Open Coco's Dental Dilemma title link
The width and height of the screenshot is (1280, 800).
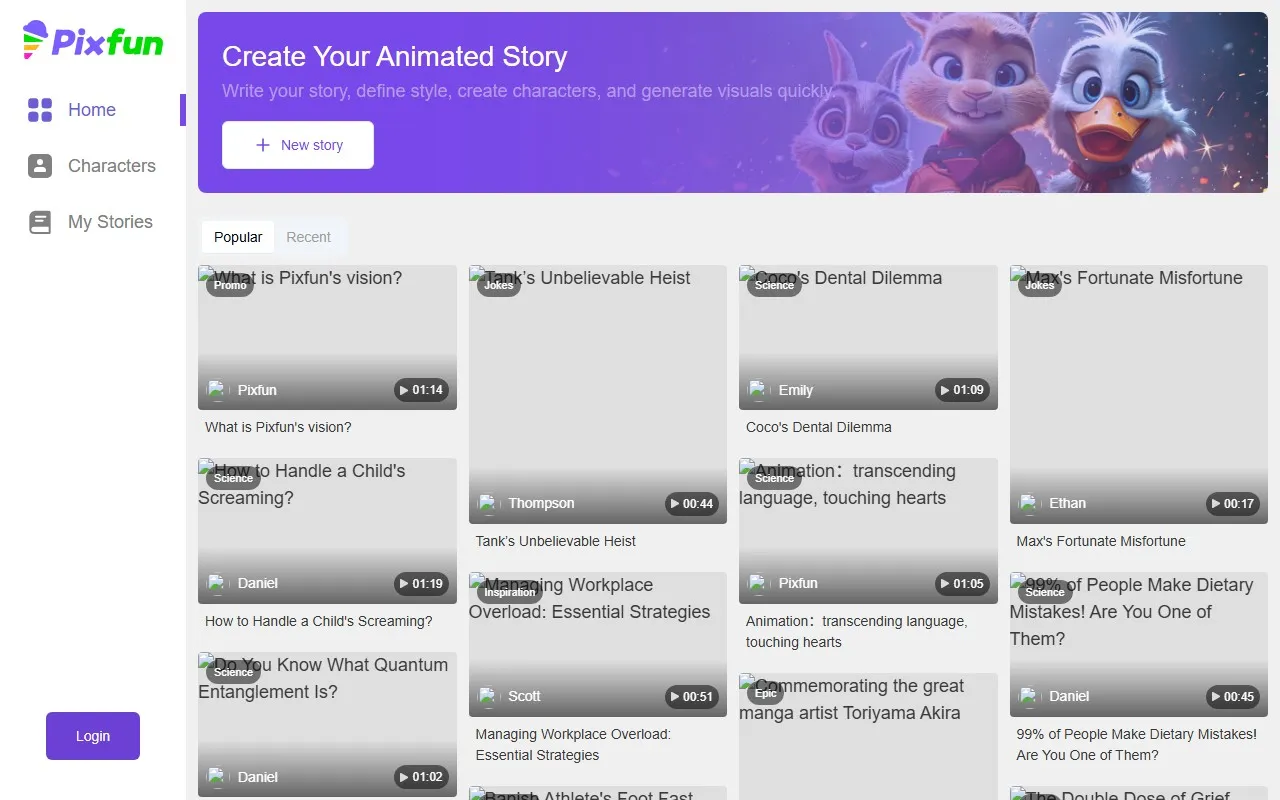pos(818,427)
